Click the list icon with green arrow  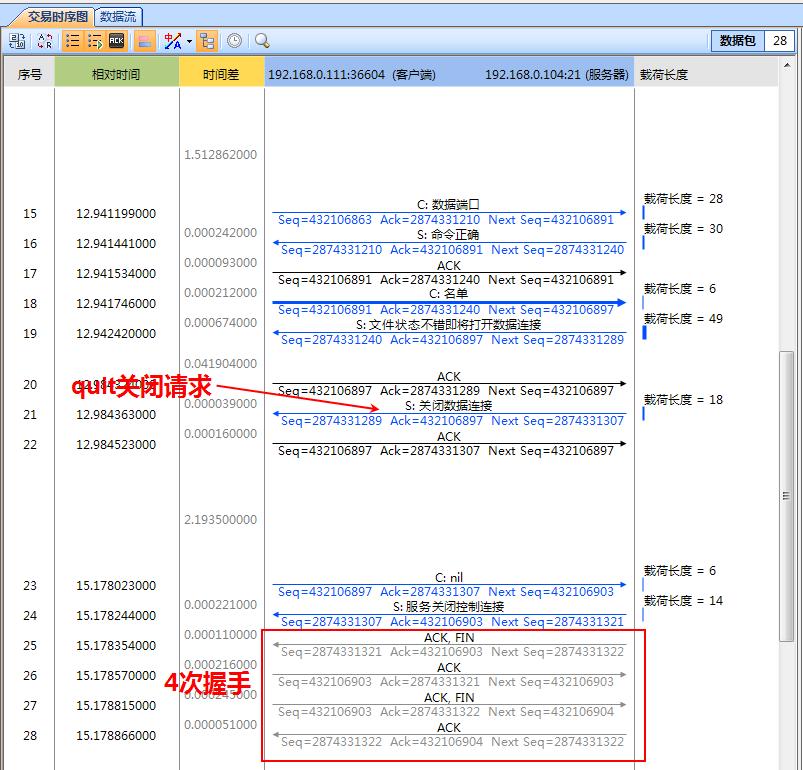96,41
